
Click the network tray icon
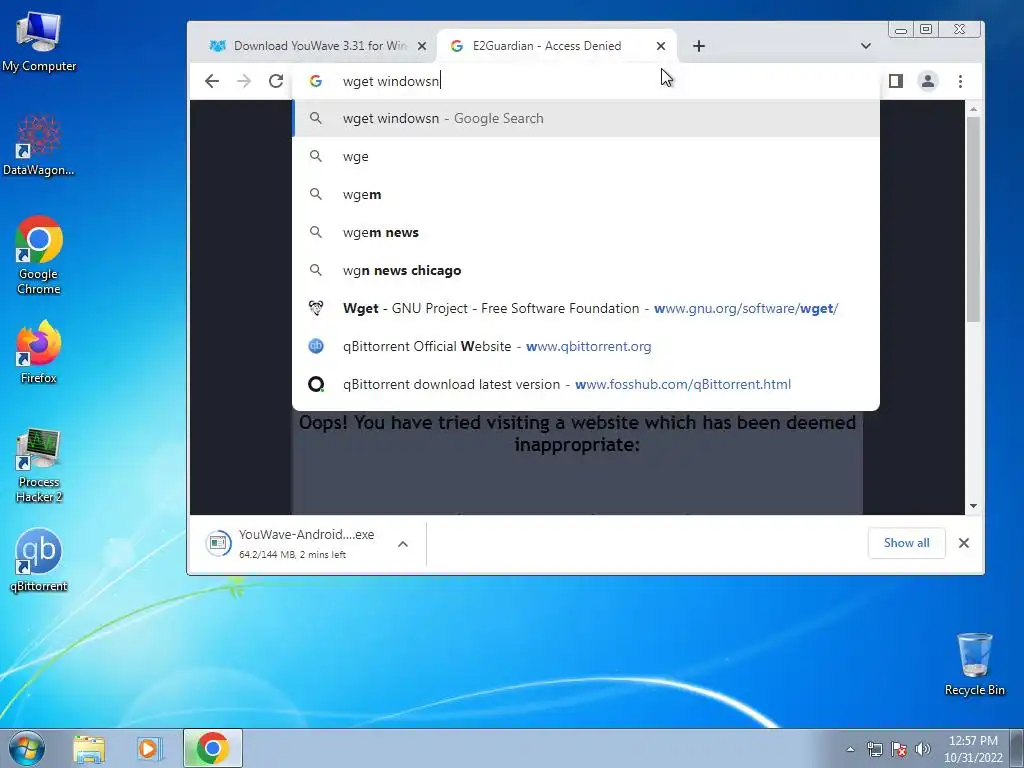874,749
